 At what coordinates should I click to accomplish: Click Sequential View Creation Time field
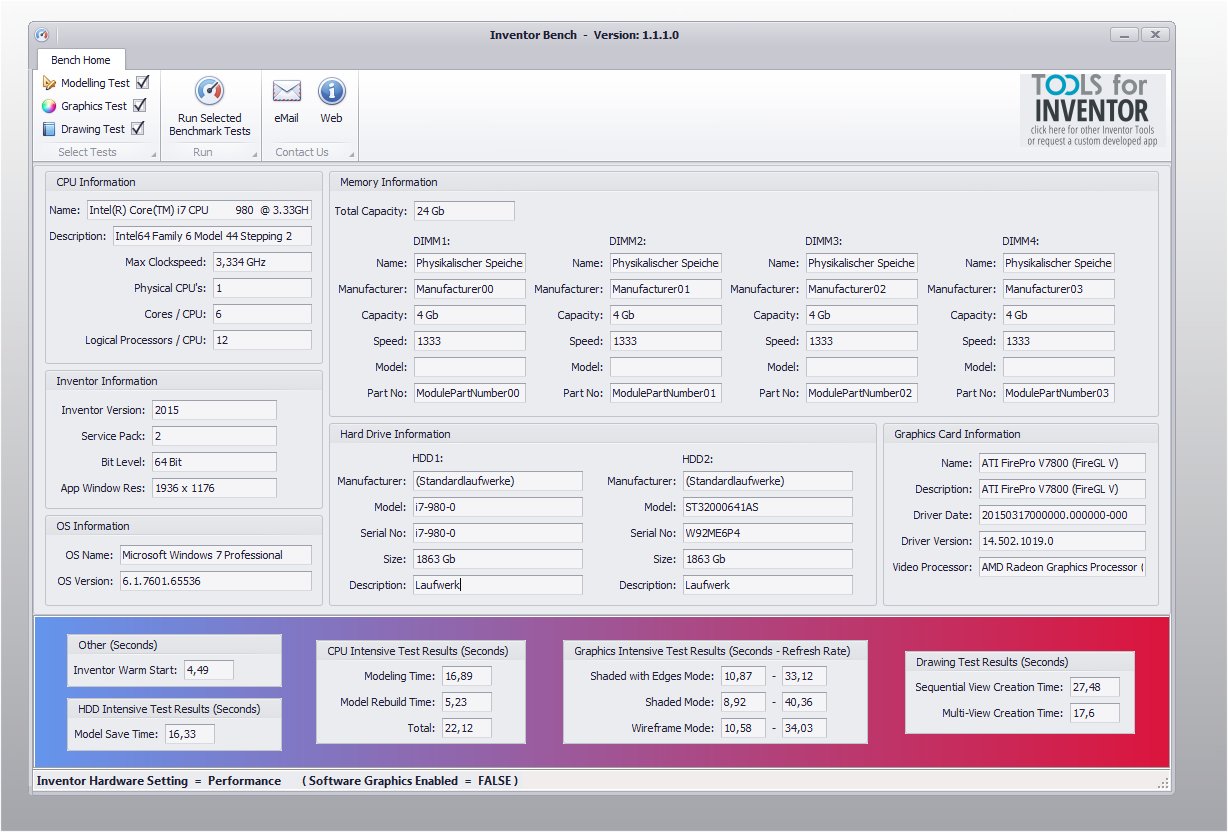click(x=1094, y=687)
